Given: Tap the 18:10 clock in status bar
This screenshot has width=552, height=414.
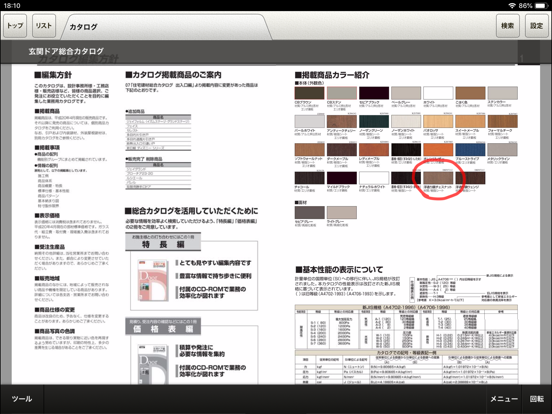Looking at the screenshot, I should pos(12,5).
